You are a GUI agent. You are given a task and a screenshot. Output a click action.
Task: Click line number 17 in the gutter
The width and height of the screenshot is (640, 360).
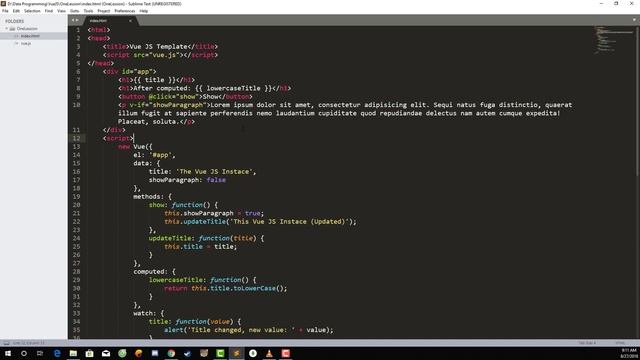76,180
